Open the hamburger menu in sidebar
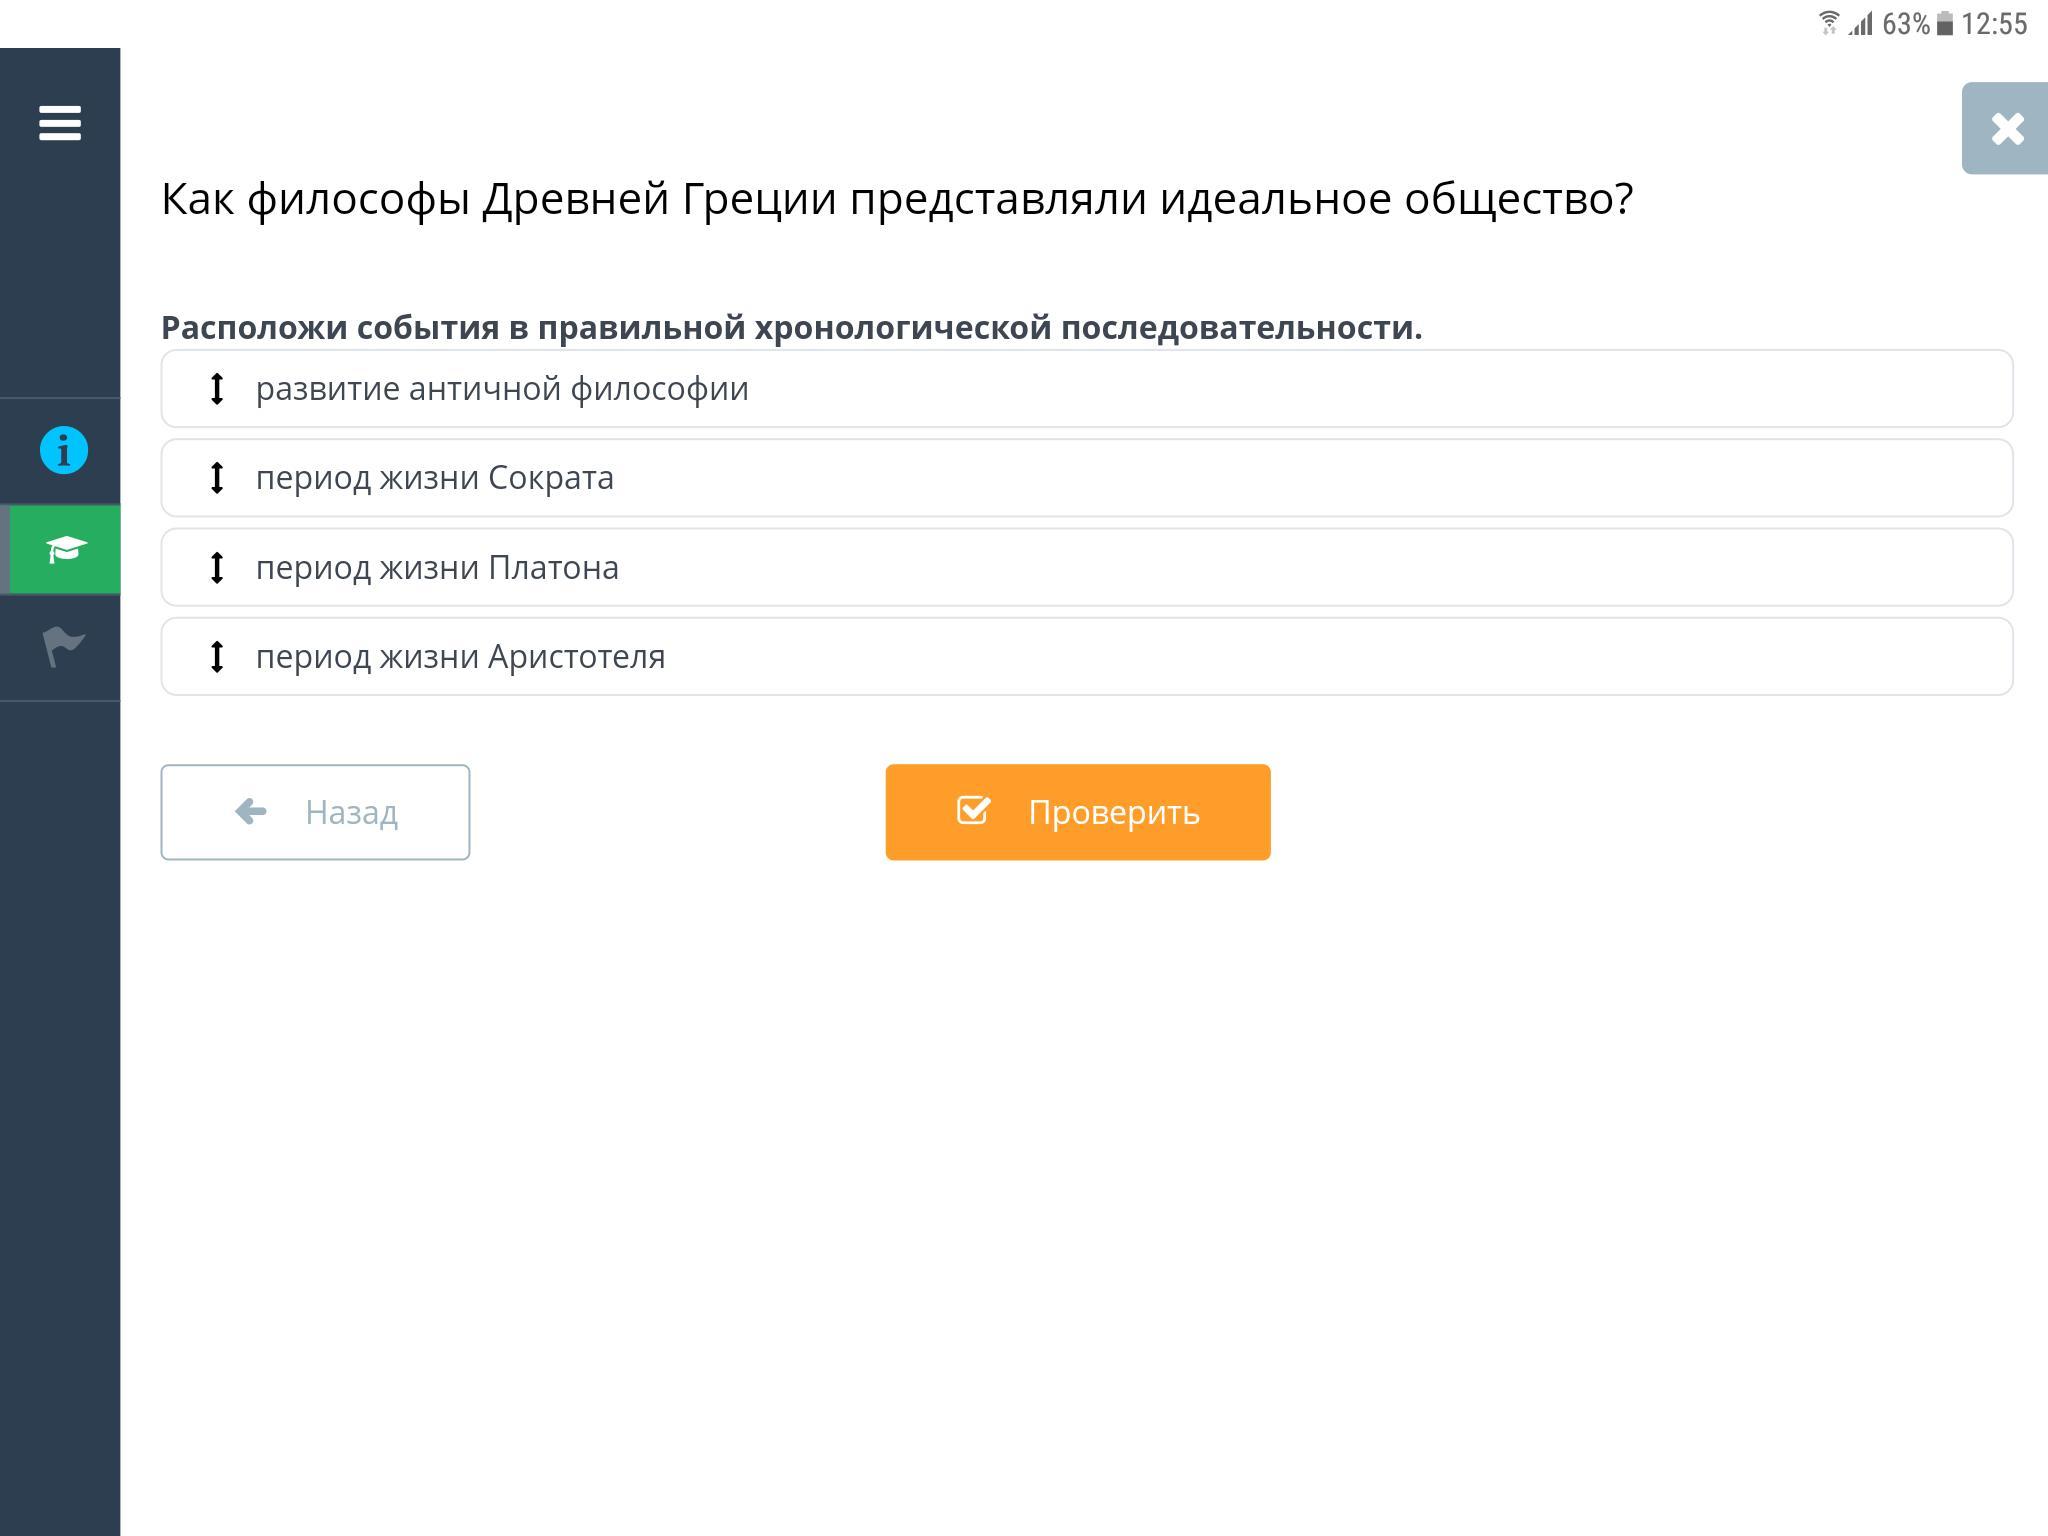 60,123
